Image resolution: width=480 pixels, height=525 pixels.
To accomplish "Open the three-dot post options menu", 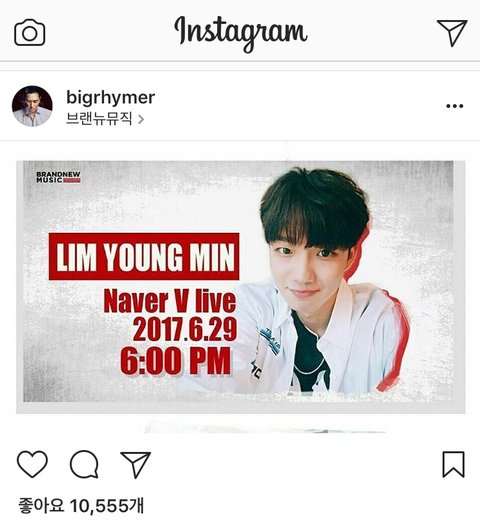I will click(455, 106).
